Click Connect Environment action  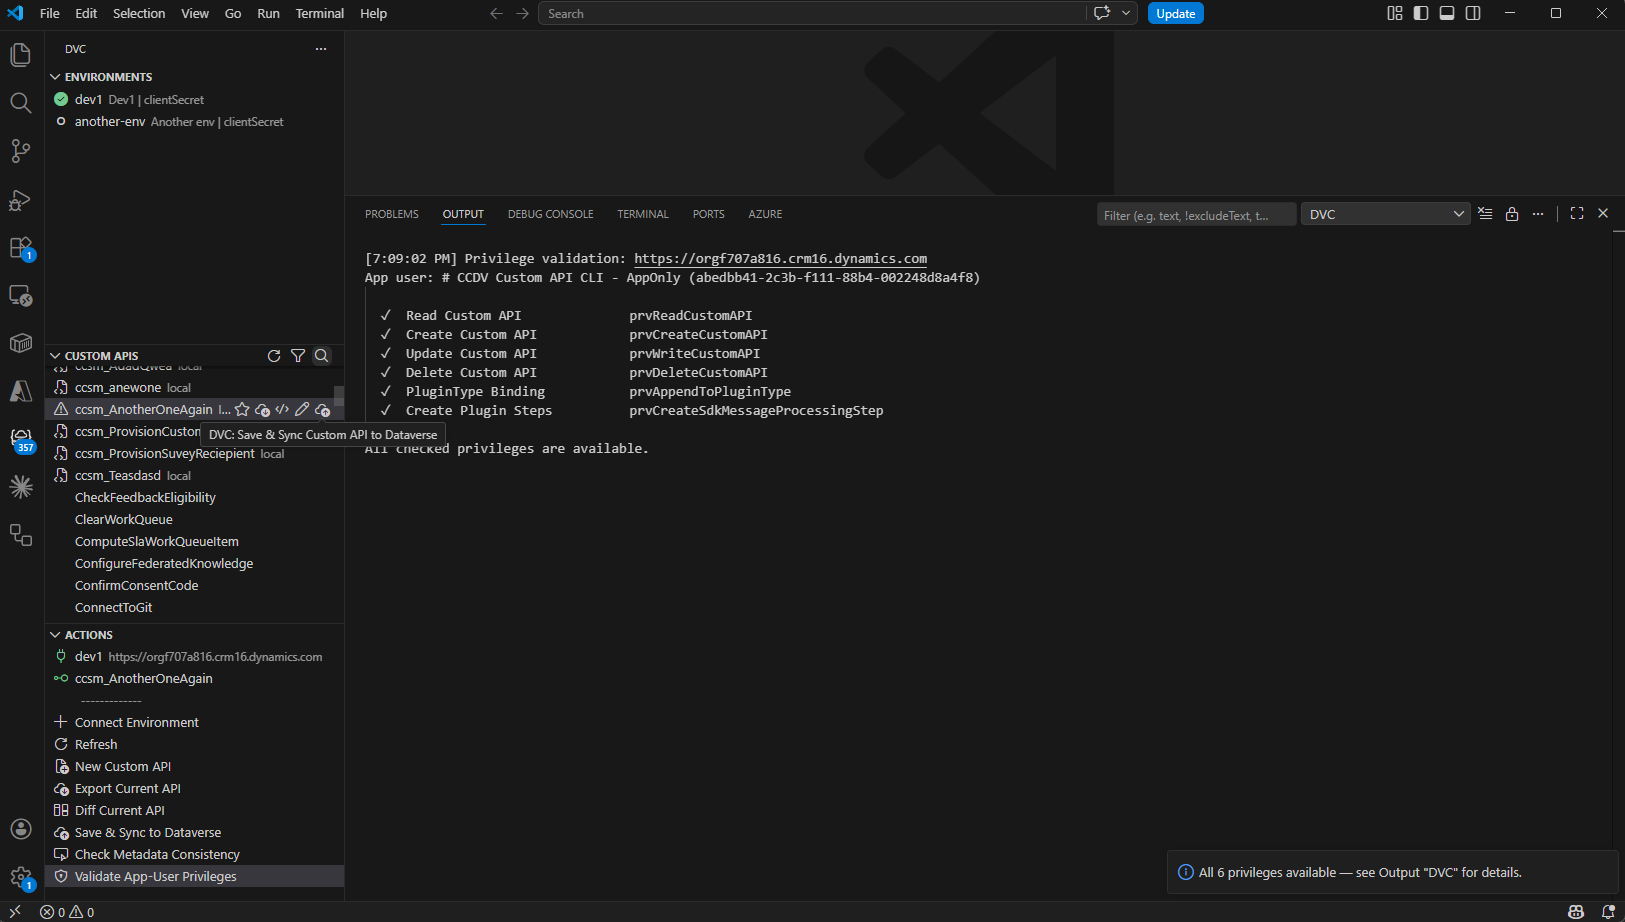136,722
